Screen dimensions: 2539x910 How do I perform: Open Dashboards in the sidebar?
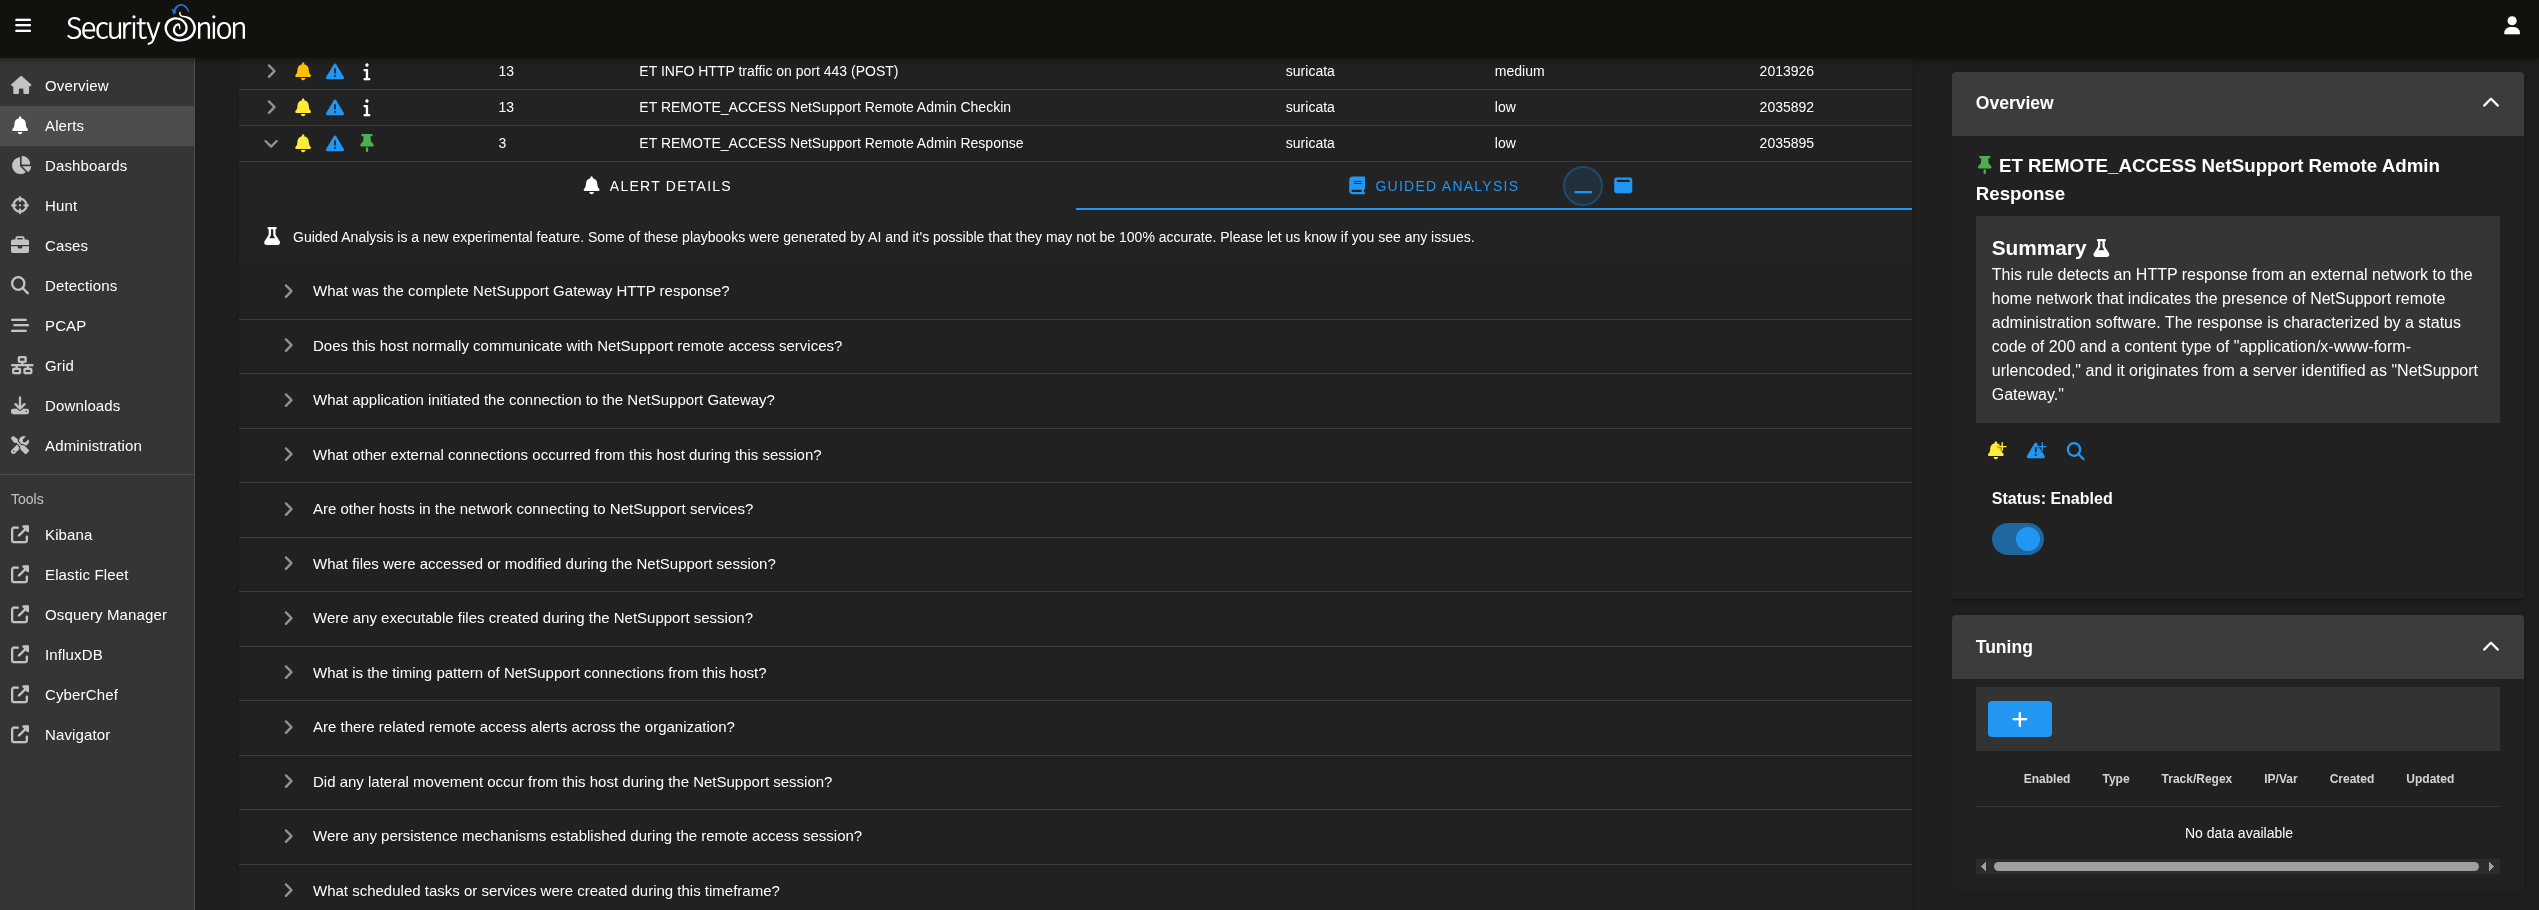[x=97, y=165]
